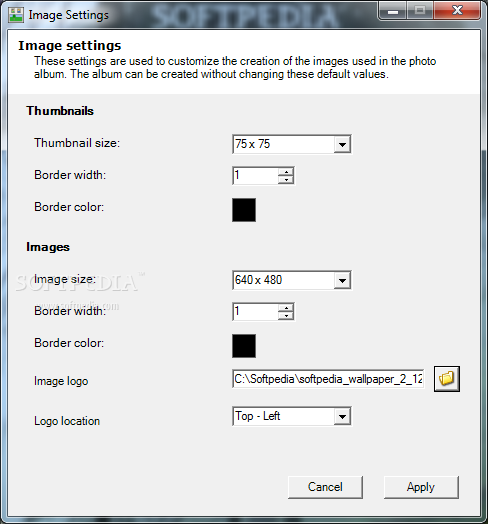Click the 'Thumbnails' section heading
The width and height of the screenshot is (488, 524).
pyautogui.click(x=60, y=111)
